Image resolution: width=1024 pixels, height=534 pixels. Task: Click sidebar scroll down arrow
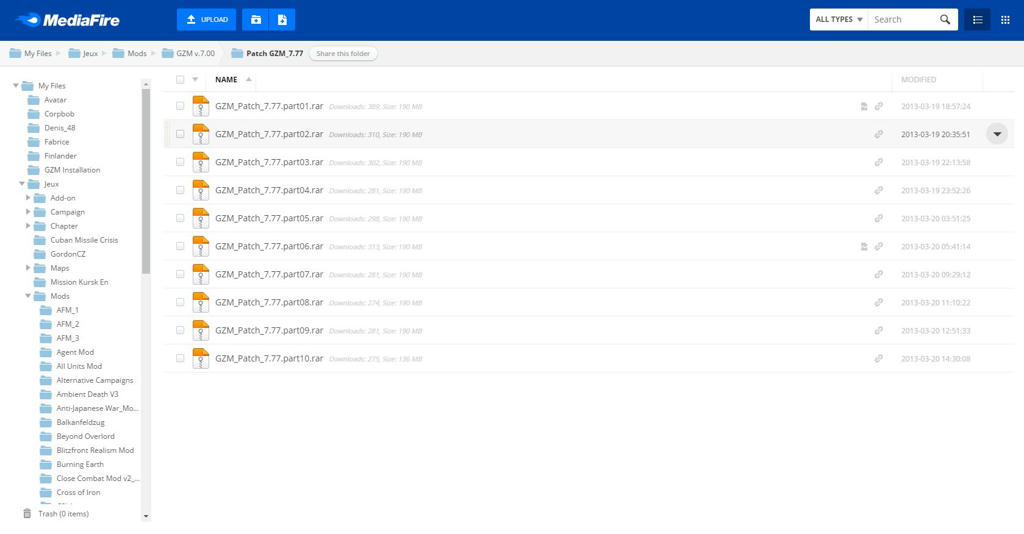(x=146, y=516)
